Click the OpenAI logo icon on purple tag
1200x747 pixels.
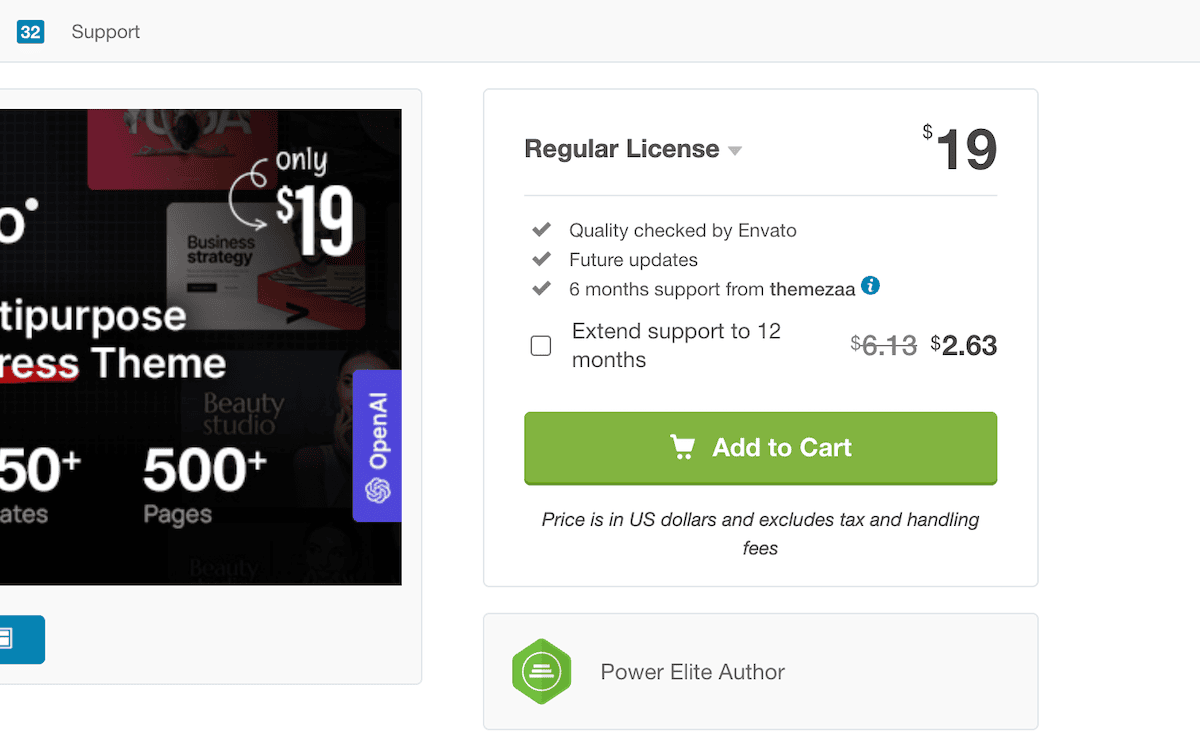tap(378, 490)
